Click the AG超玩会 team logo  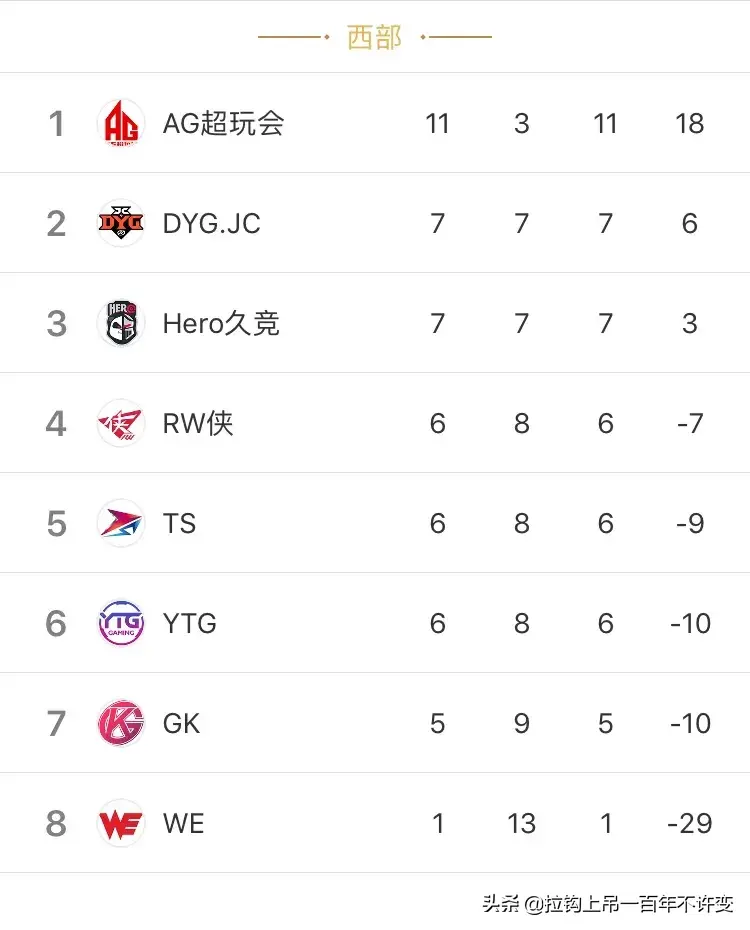[x=121, y=124]
